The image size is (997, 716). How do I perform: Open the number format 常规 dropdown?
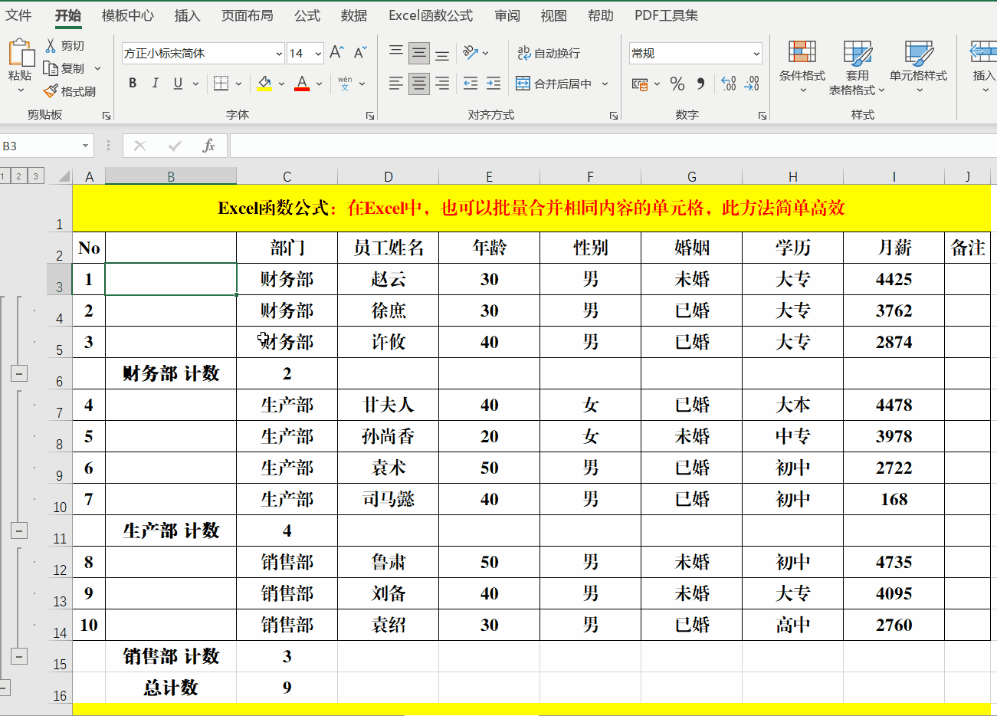click(756, 53)
